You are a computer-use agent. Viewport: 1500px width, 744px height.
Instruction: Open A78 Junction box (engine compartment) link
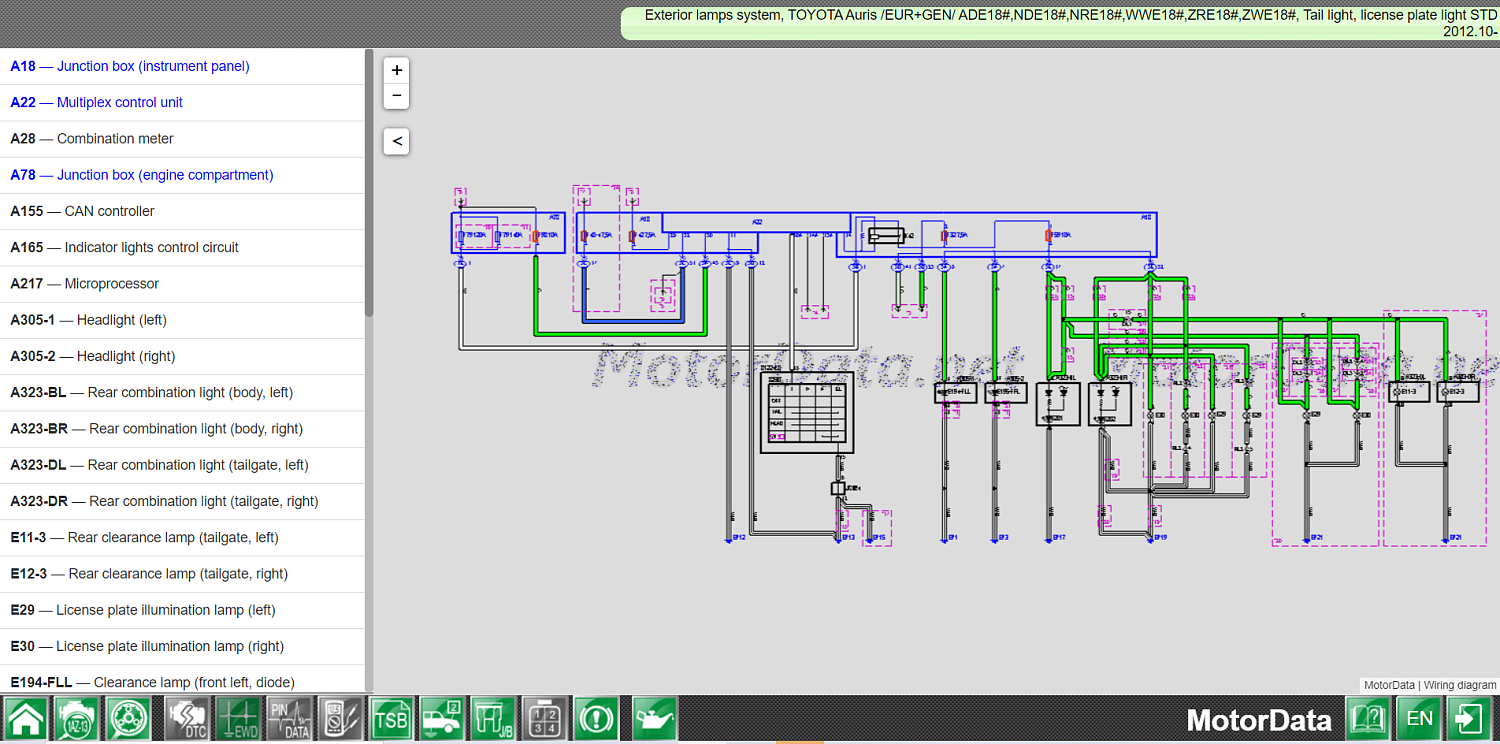[x=140, y=175]
